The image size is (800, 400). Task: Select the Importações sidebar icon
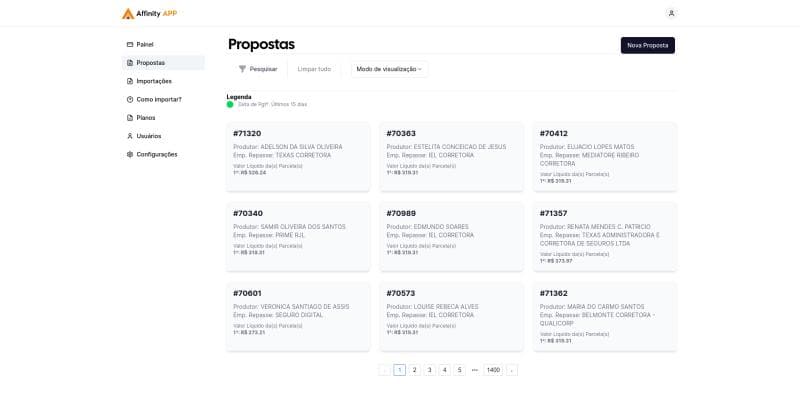(x=130, y=81)
